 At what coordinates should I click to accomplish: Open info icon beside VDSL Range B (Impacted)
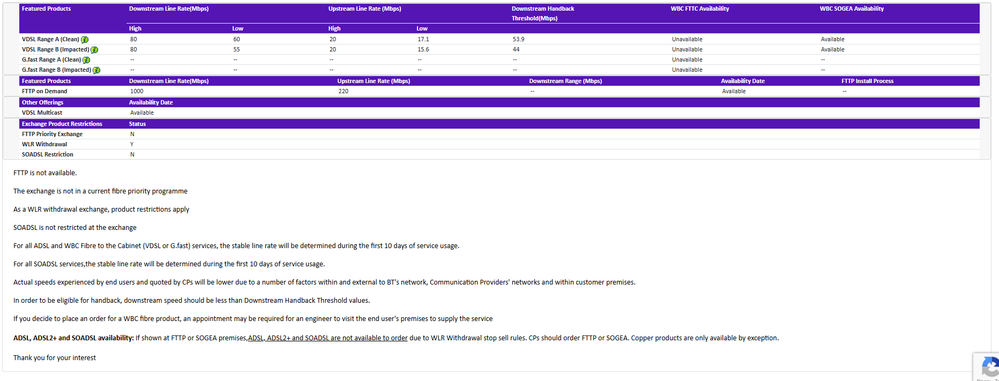tap(94, 50)
